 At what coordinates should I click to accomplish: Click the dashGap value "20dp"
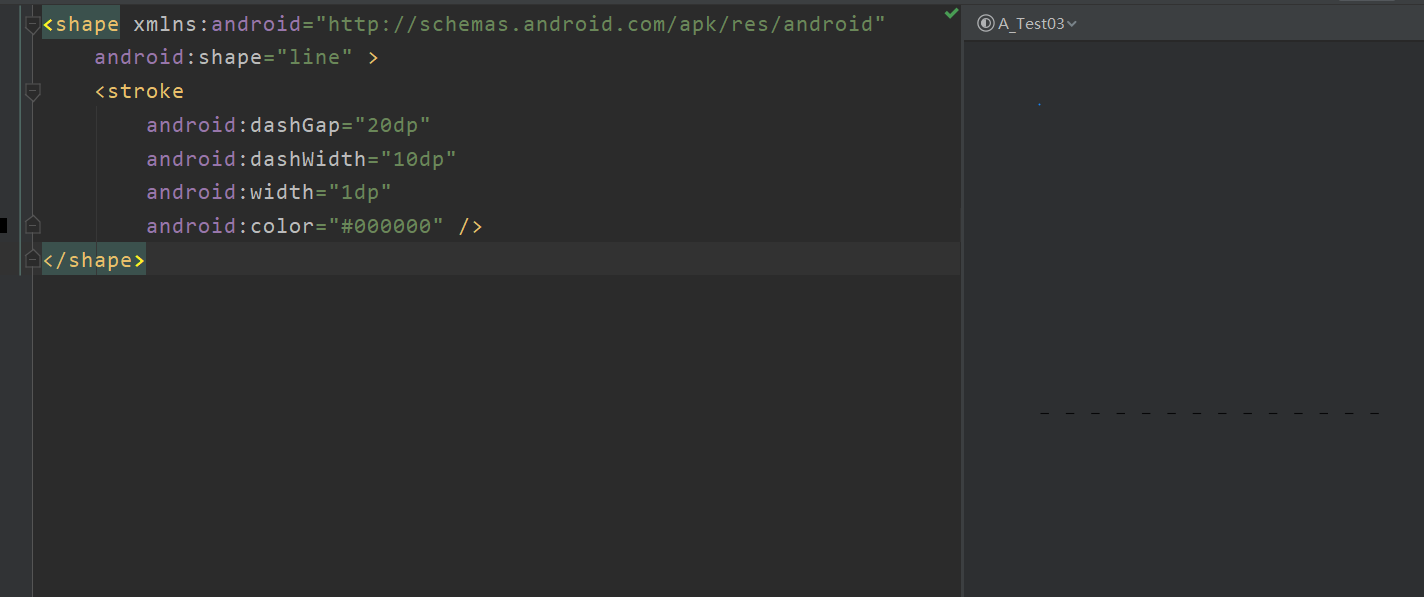392,125
